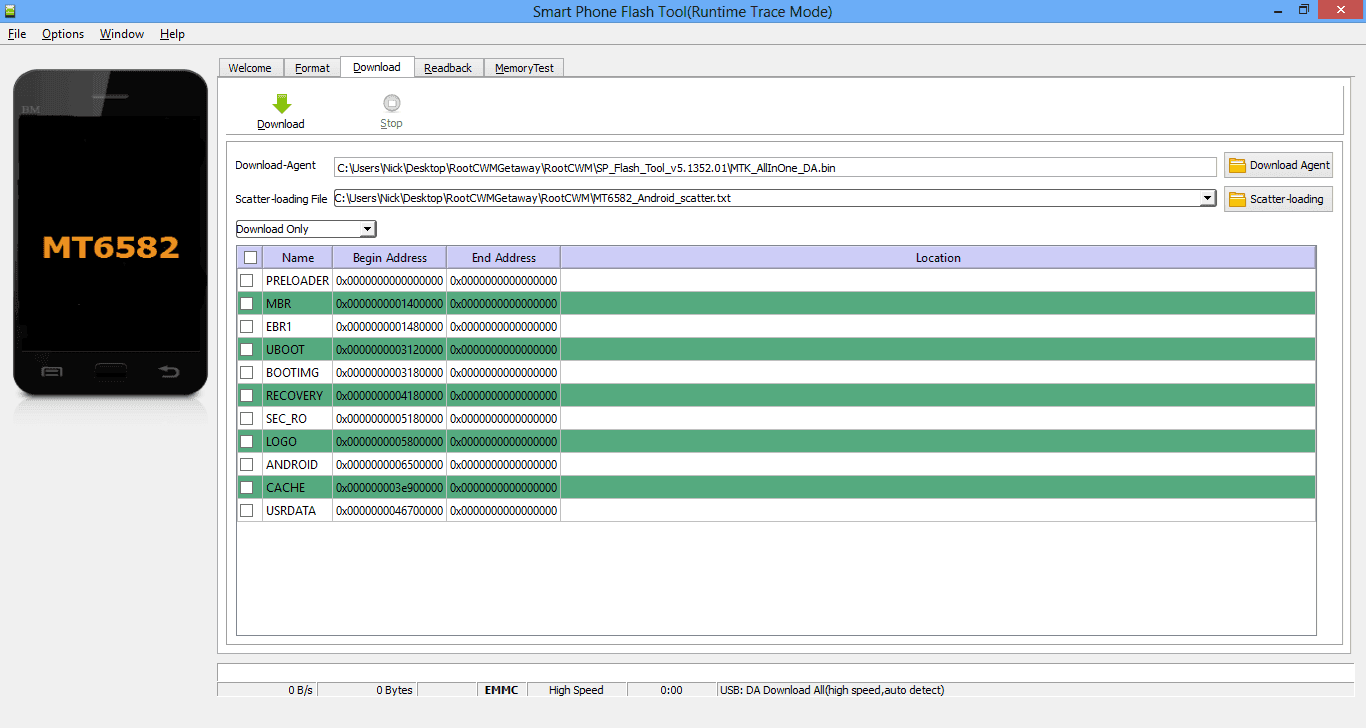Image resolution: width=1366 pixels, height=728 pixels.
Task: Select the ANDROID name cell
Action: (x=297, y=465)
